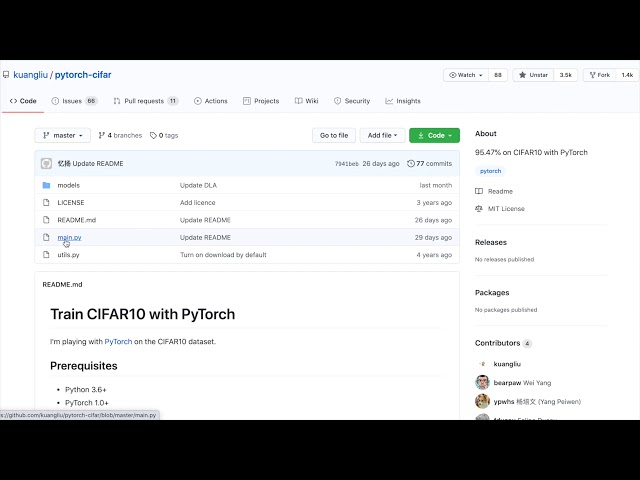This screenshot has height=480, width=640.
Task: Open the pytorch-cifar repository link
Action: point(83,75)
